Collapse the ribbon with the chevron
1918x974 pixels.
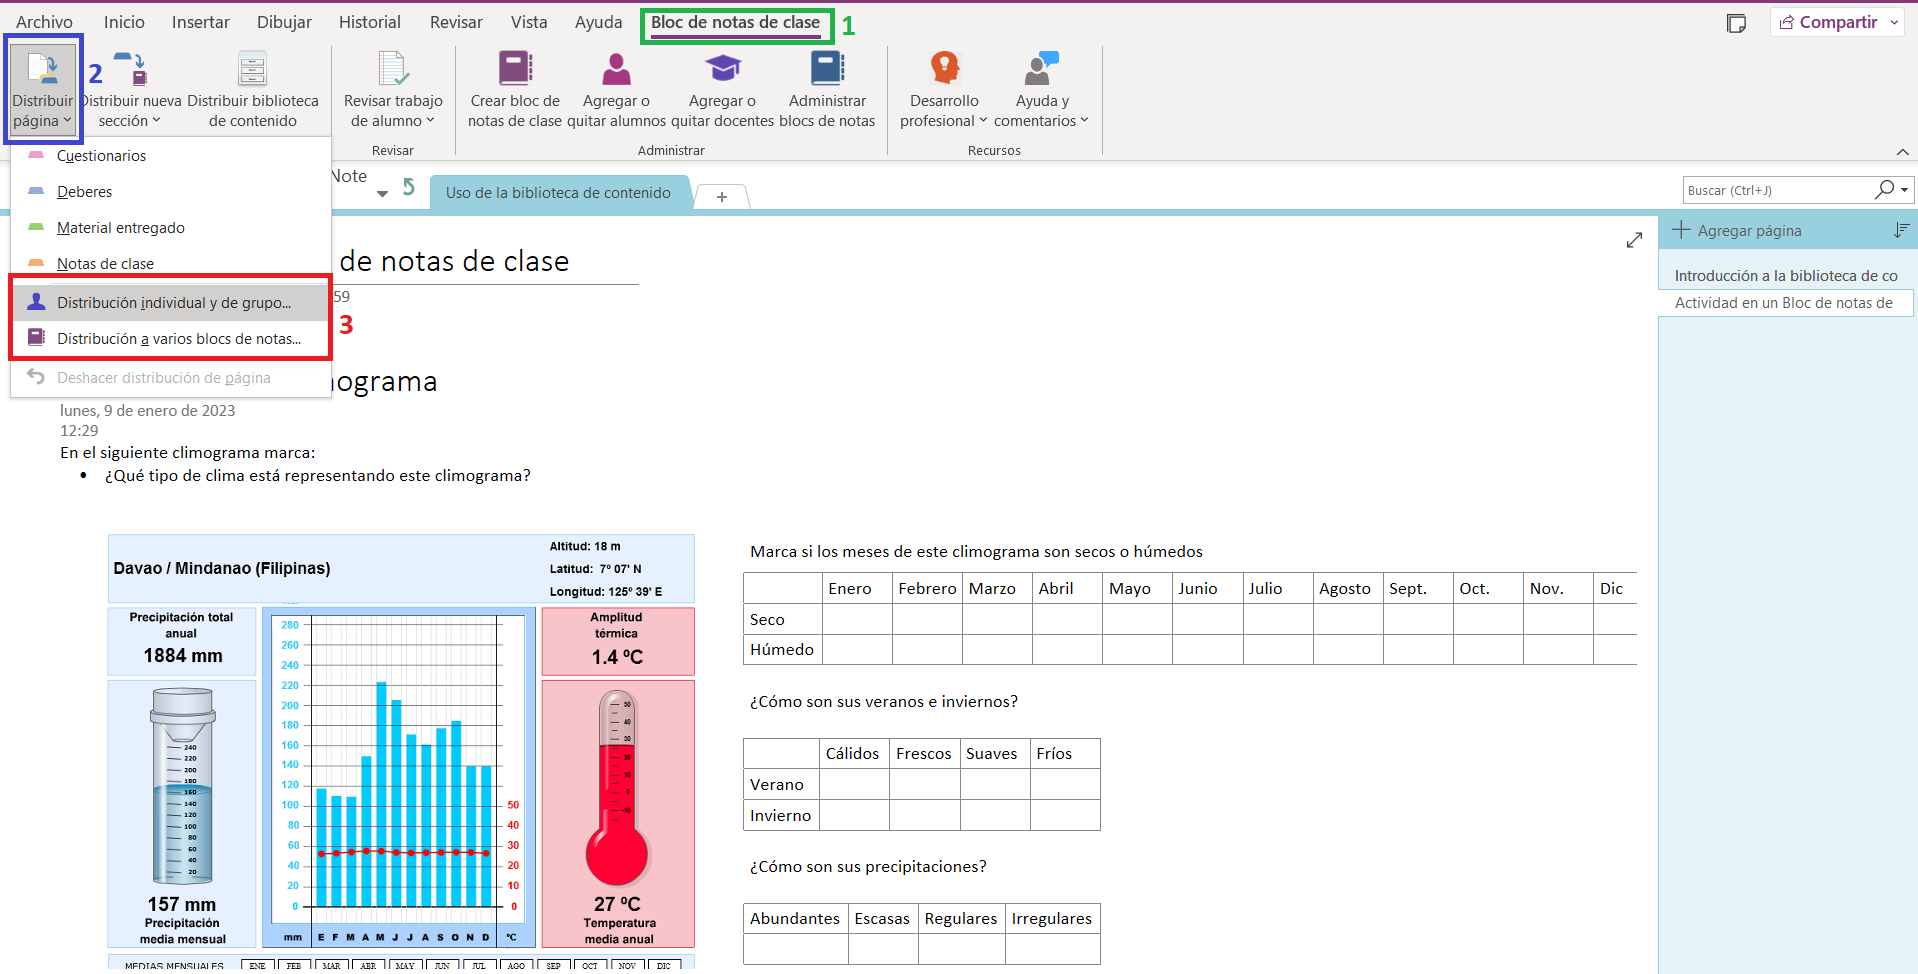pyautogui.click(x=1903, y=152)
